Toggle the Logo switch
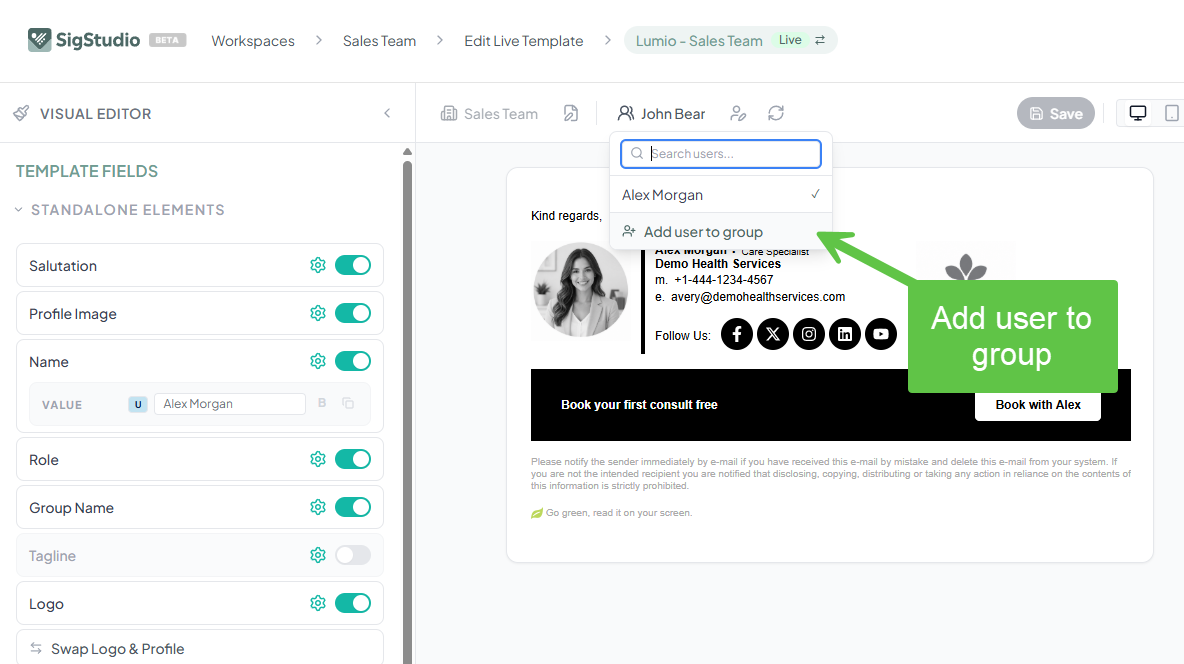Image resolution: width=1184 pixels, height=664 pixels. 353,603
